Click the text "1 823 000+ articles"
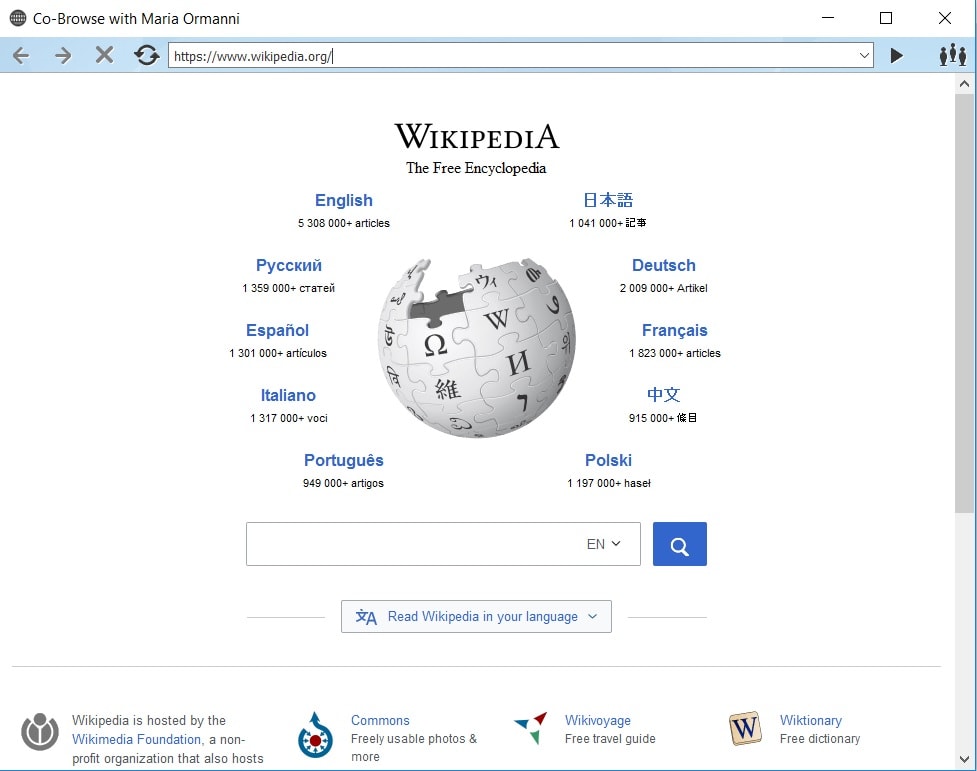The height and width of the screenshot is (771, 977). pyautogui.click(x=675, y=353)
